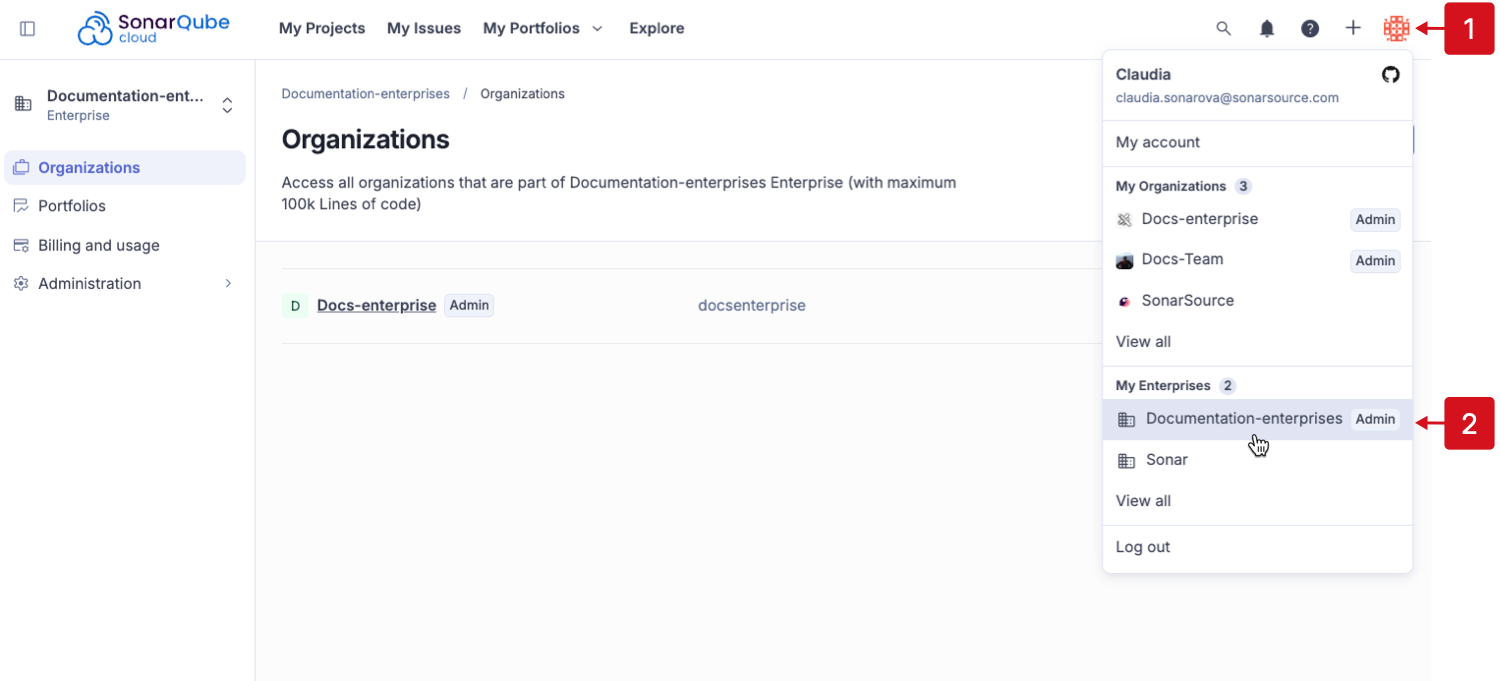This screenshot has width=1500, height=681.
Task: Go to My Projects
Action: coord(322,28)
